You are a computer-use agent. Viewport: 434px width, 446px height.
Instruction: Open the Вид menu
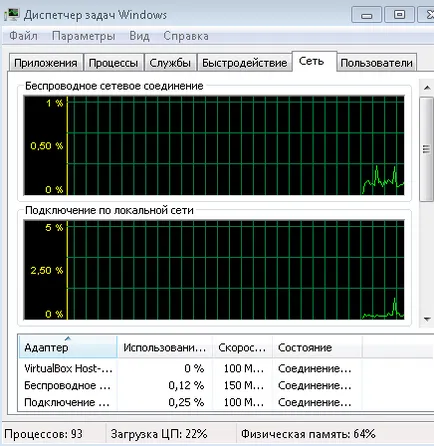[139, 36]
